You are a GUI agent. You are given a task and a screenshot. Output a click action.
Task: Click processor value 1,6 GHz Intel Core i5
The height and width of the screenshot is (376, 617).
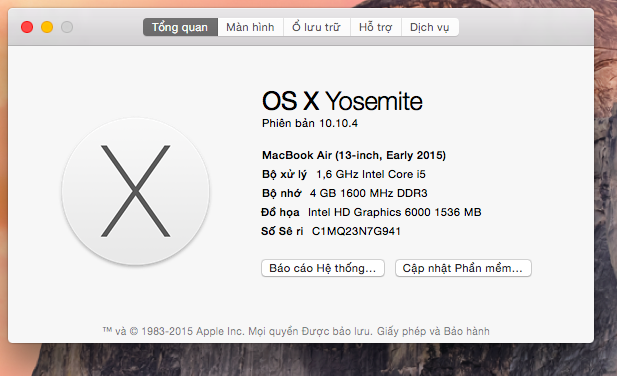[371, 174]
